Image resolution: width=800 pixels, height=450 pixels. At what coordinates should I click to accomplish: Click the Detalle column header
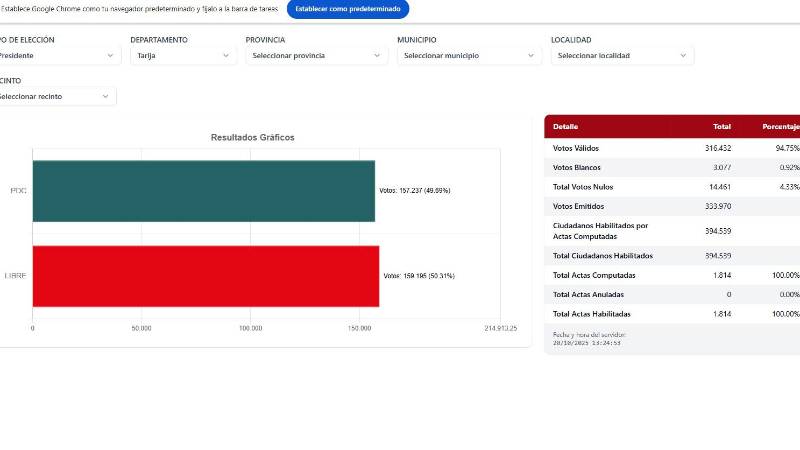click(x=565, y=127)
